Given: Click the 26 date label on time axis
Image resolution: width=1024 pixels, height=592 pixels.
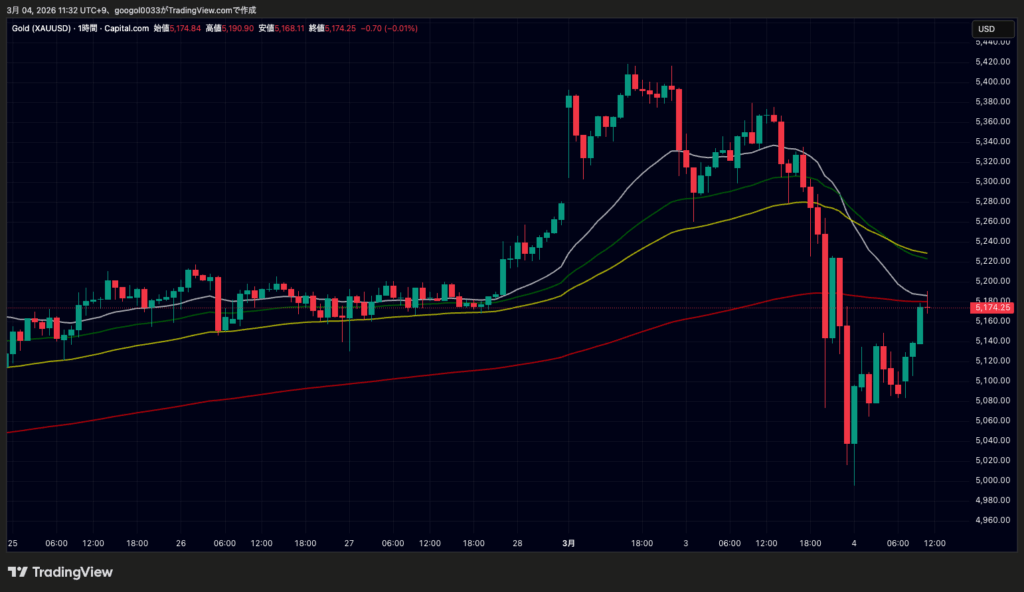Looking at the screenshot, I should click(181, 543).
